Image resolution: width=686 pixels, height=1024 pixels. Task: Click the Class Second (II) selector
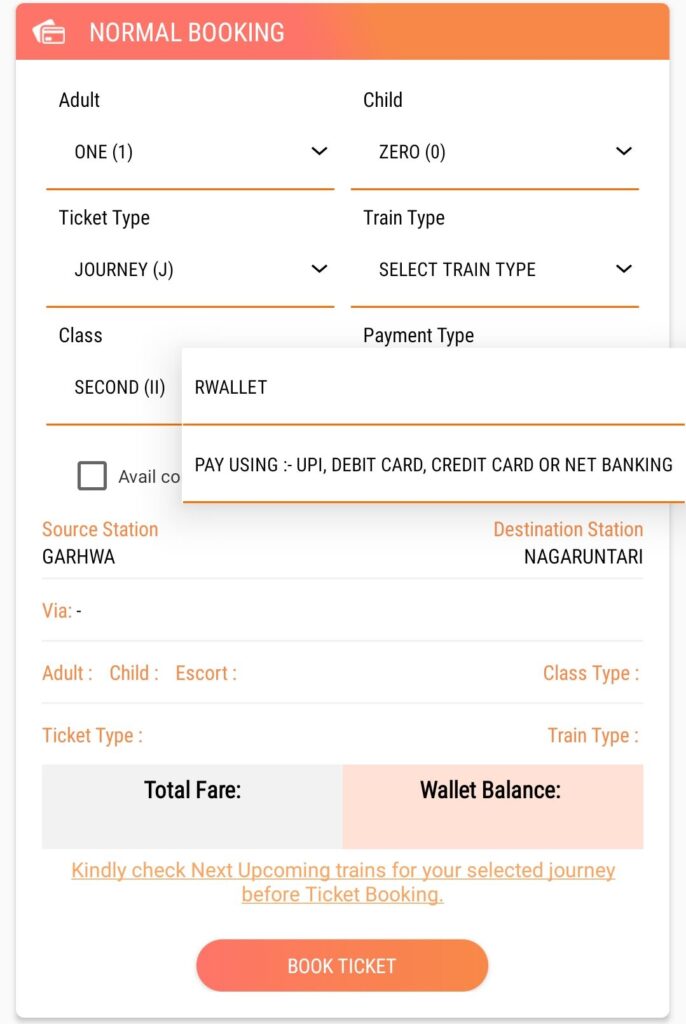click(x=119, y=387)
